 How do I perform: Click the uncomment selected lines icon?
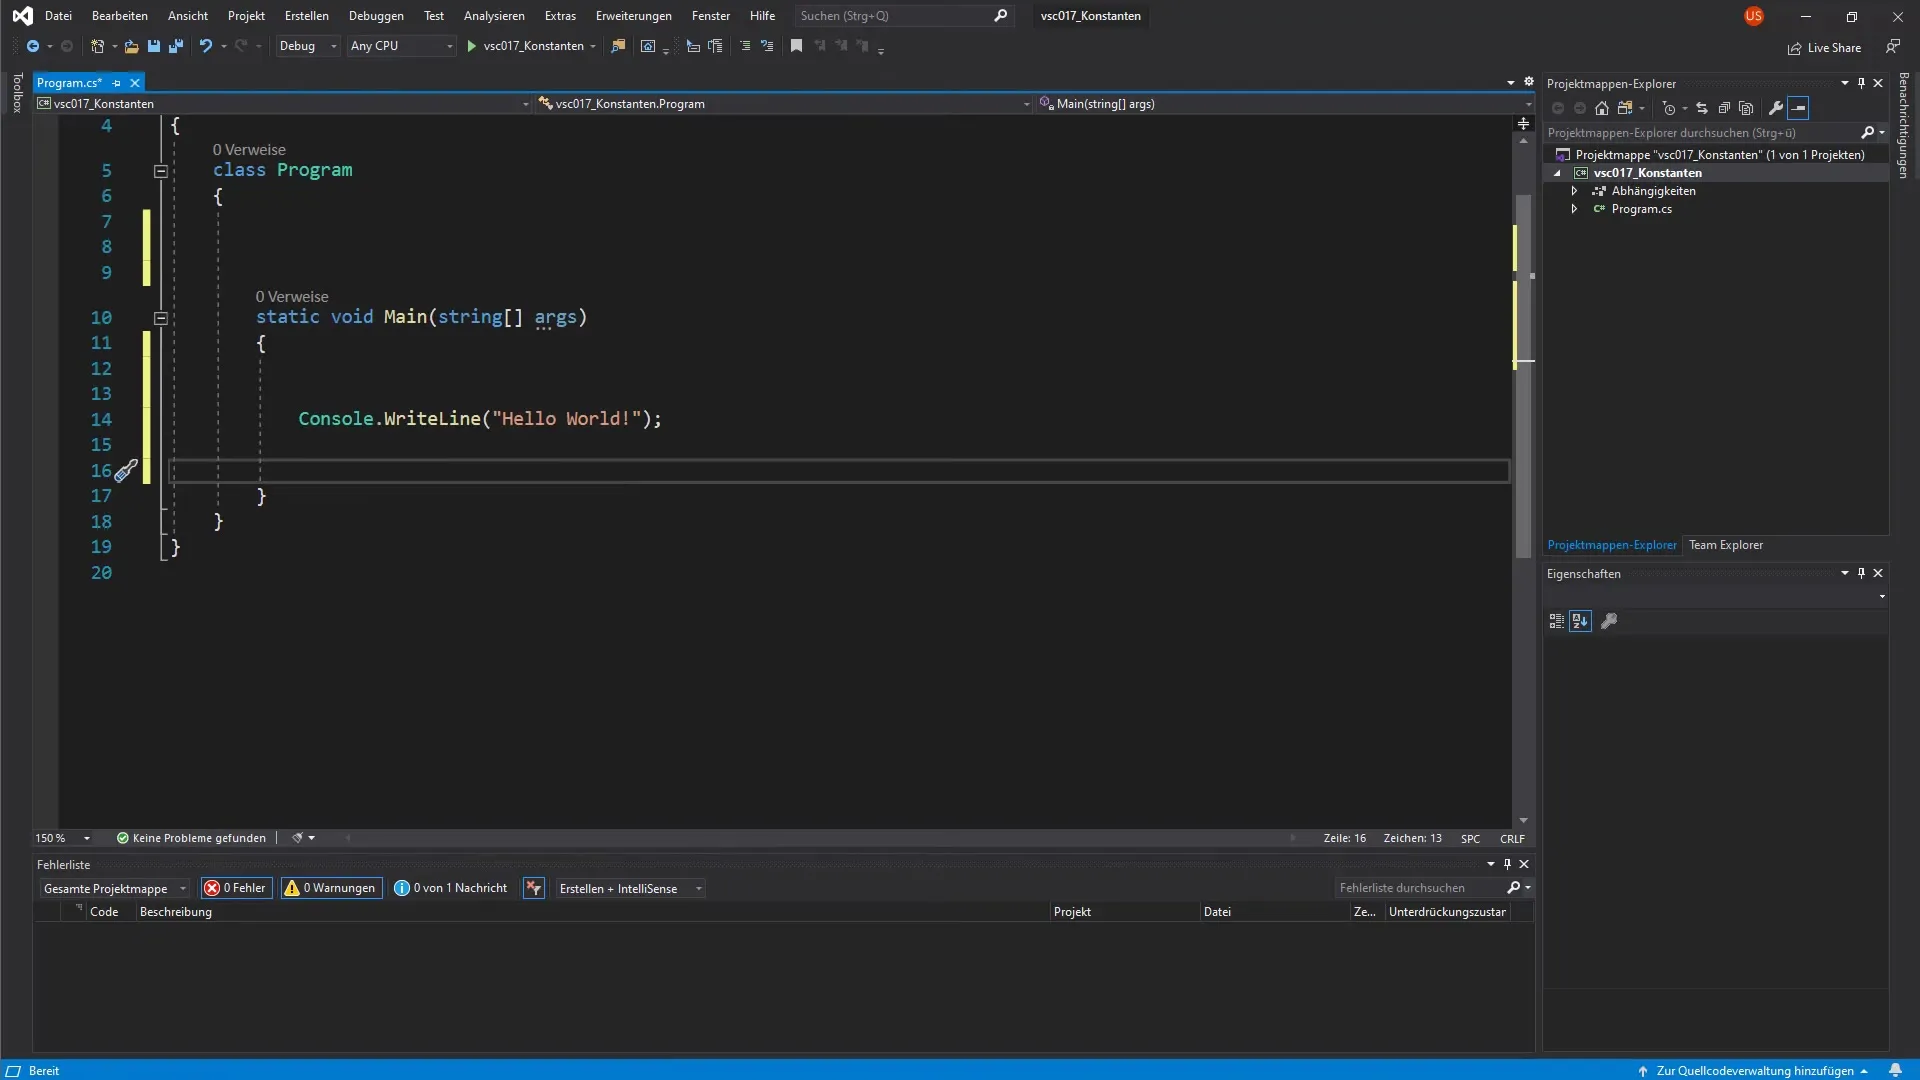[767, 46]
